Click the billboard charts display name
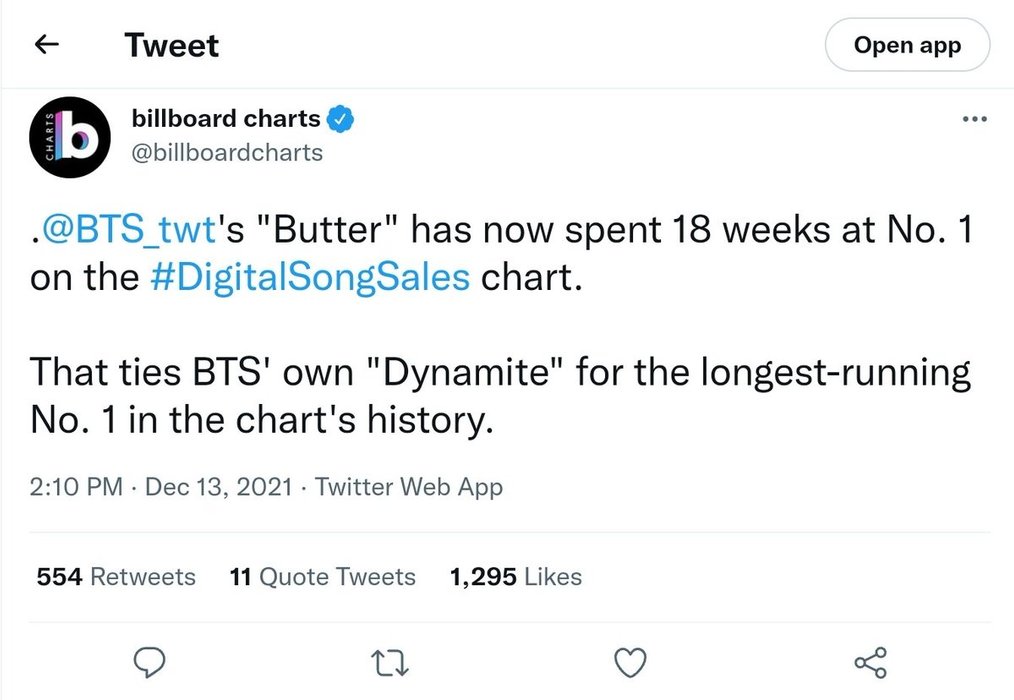Image resolution: width=1014 pixels, height=700 pixels. click(x=226, y=119)
